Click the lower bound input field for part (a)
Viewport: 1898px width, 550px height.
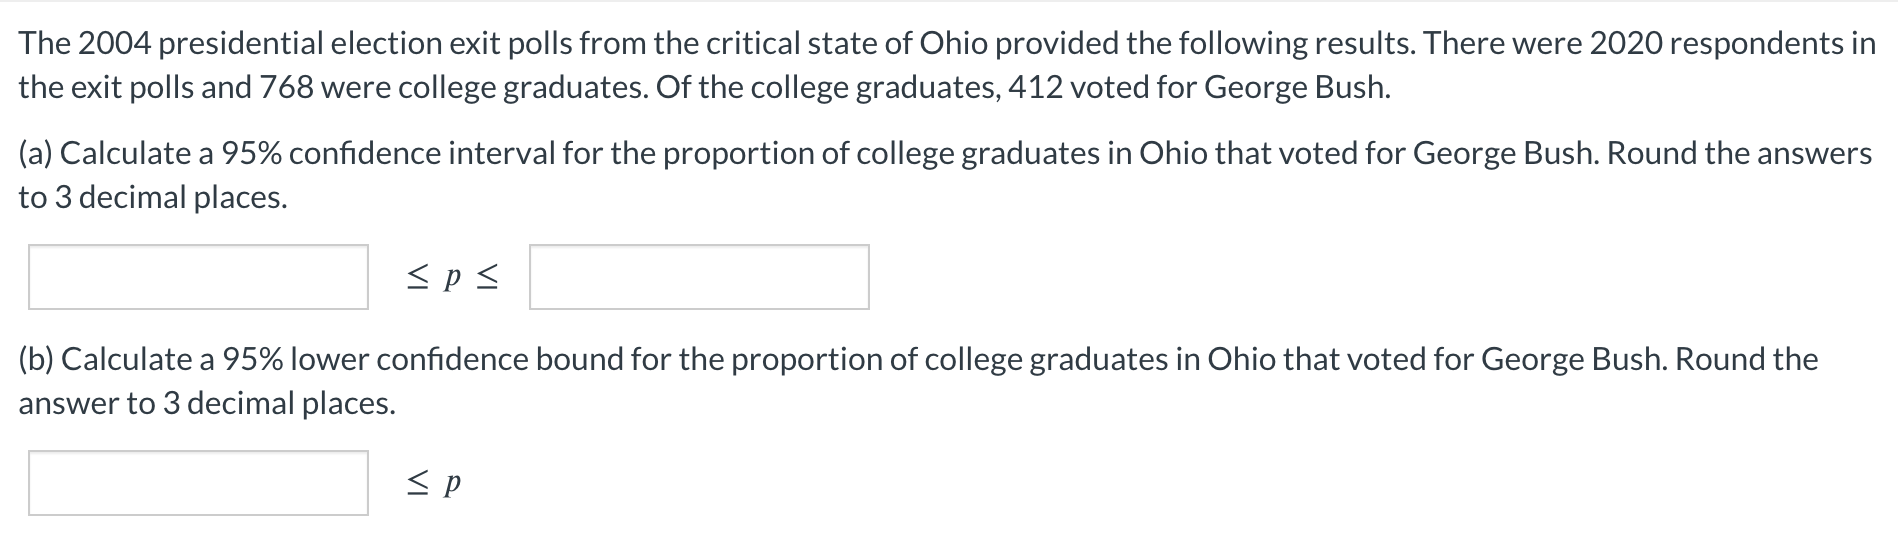pyautogui.click(x=198, y=277)
